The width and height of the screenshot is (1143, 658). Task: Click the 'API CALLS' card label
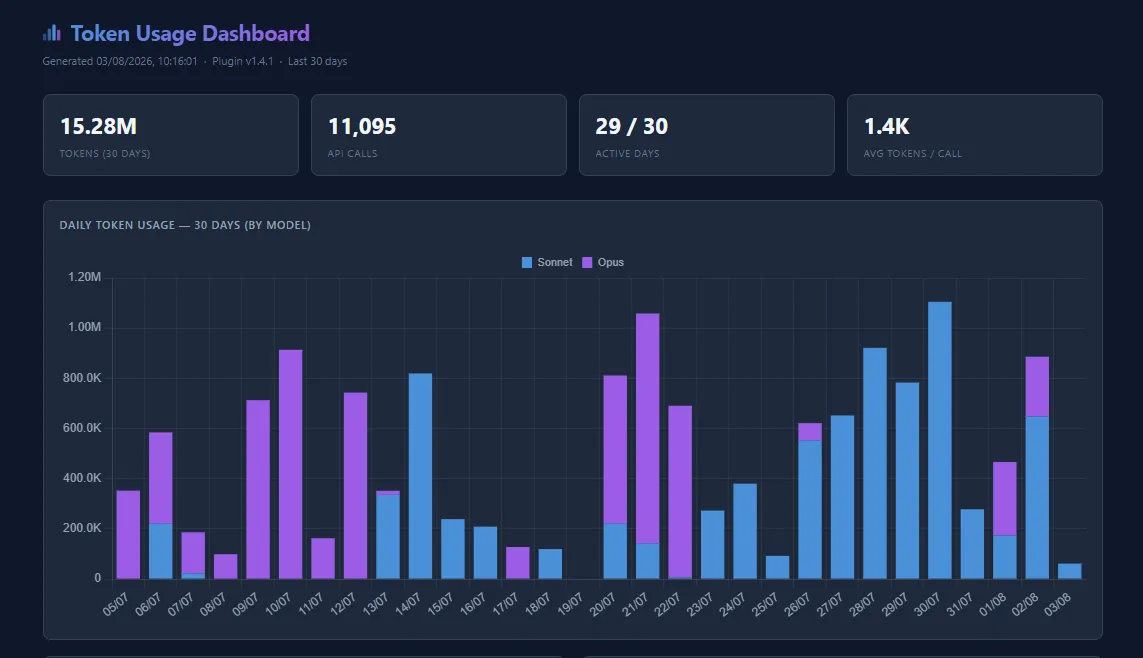pyautogui.click(x=353, y=154)
